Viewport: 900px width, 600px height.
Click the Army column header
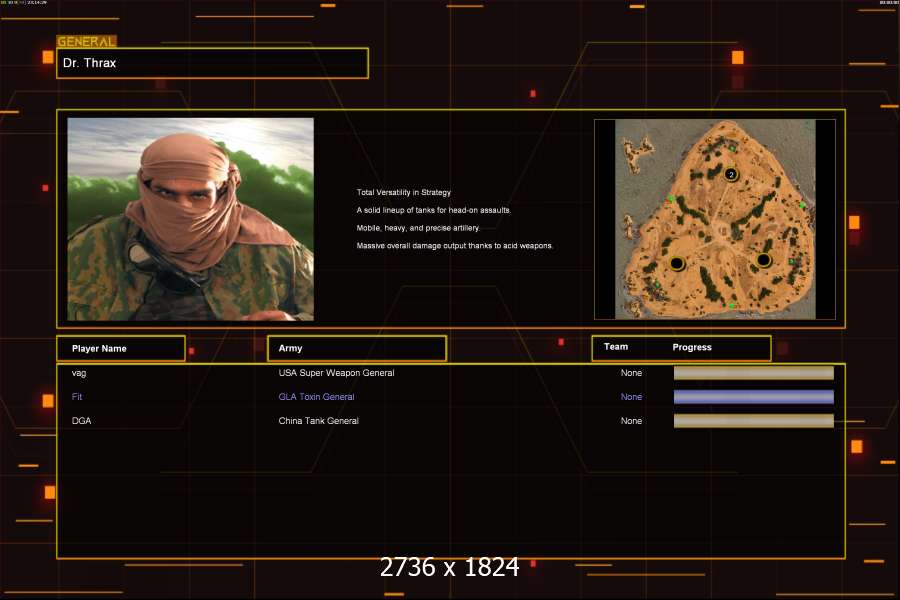tap(357, 349)
